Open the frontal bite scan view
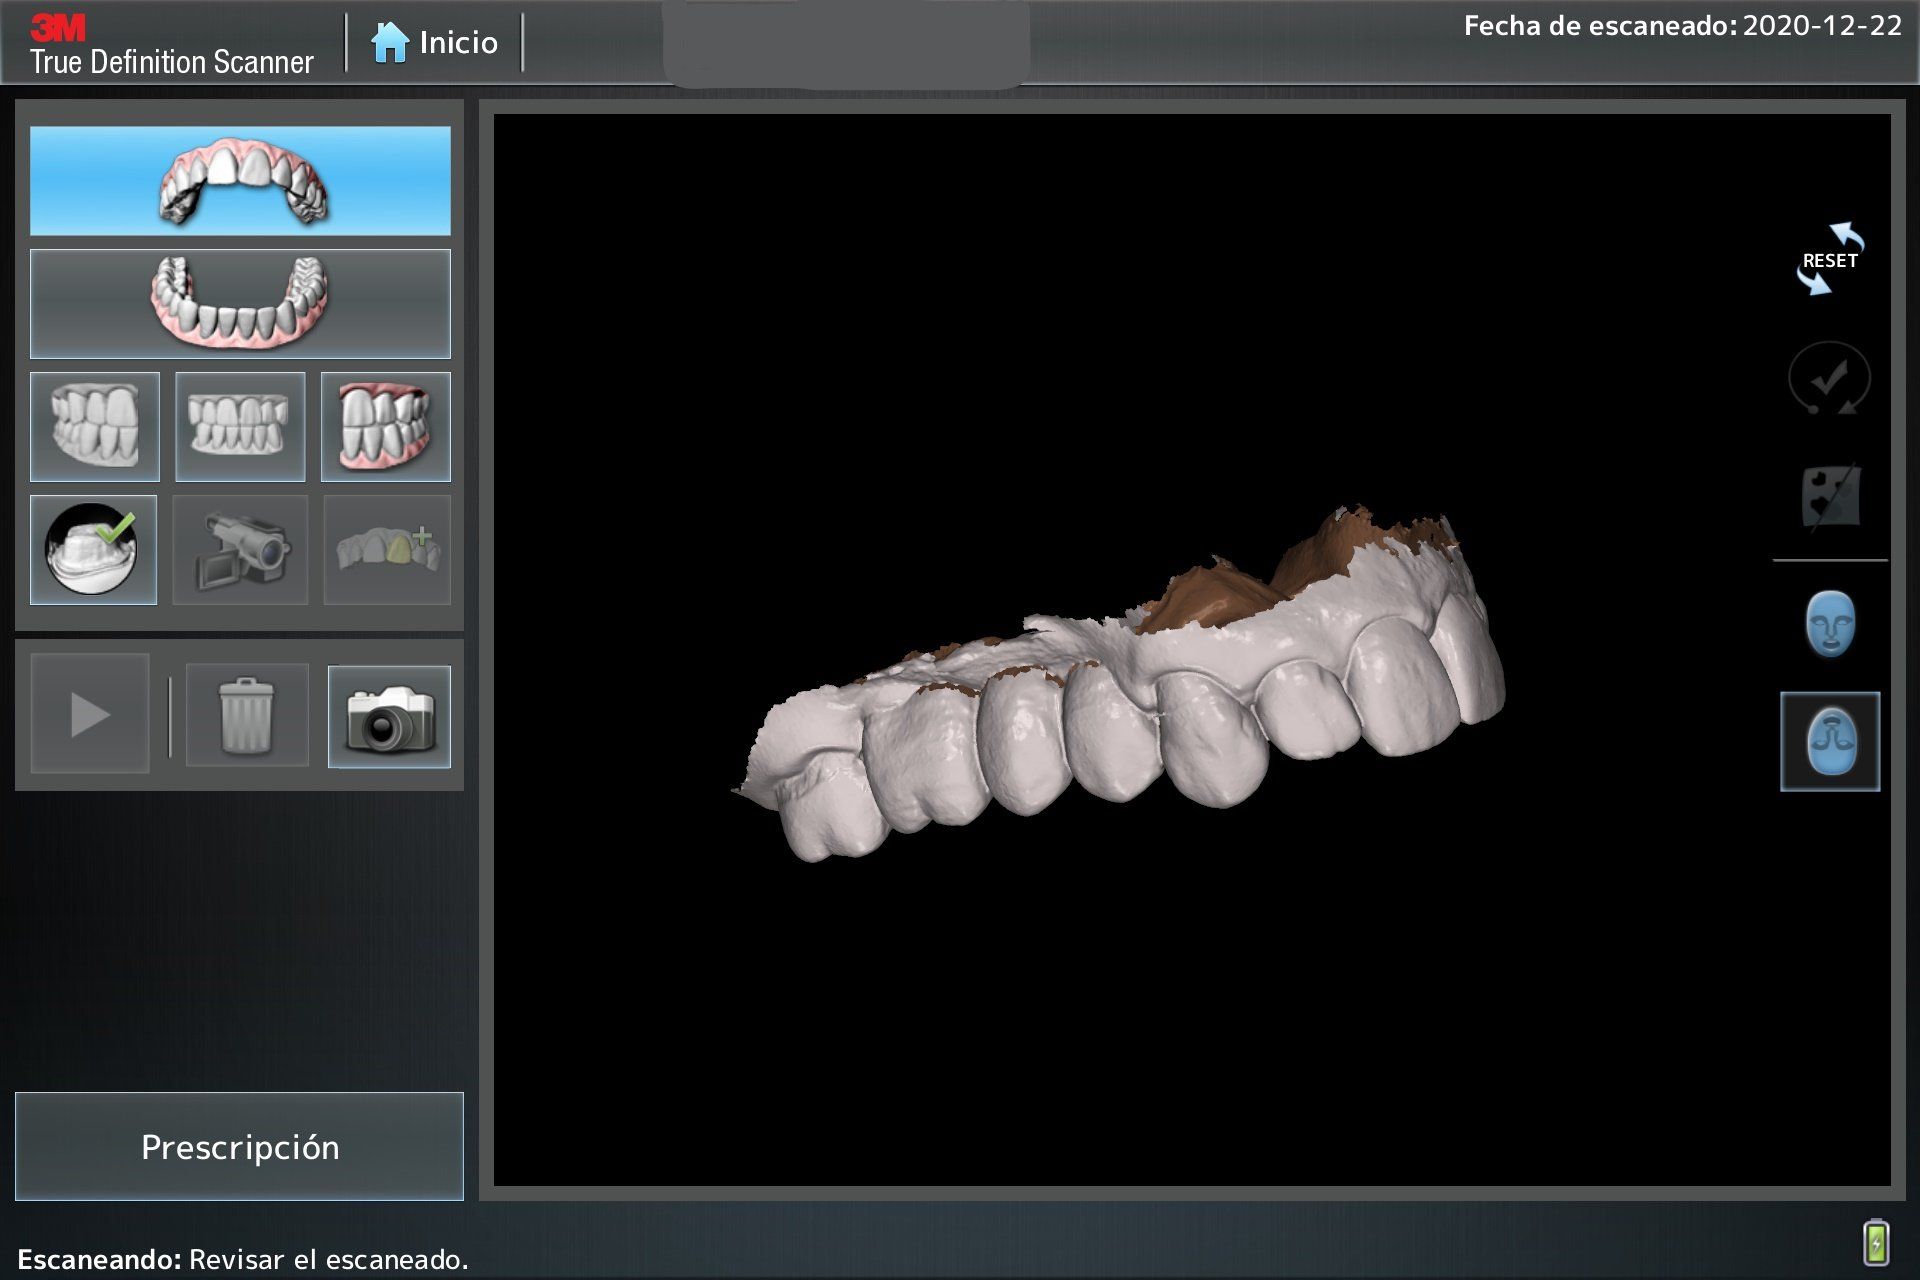 pos(240,427)
